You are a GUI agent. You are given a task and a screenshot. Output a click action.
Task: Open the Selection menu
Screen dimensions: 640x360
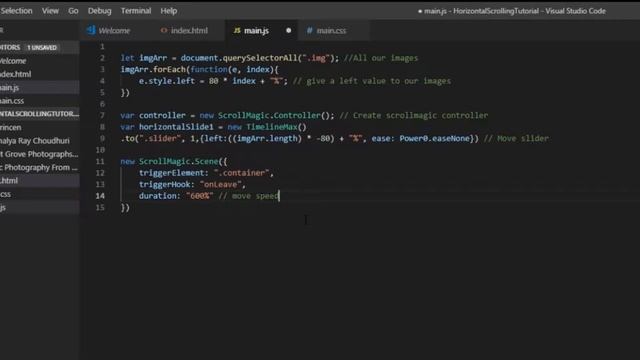(x=16, y=11)
